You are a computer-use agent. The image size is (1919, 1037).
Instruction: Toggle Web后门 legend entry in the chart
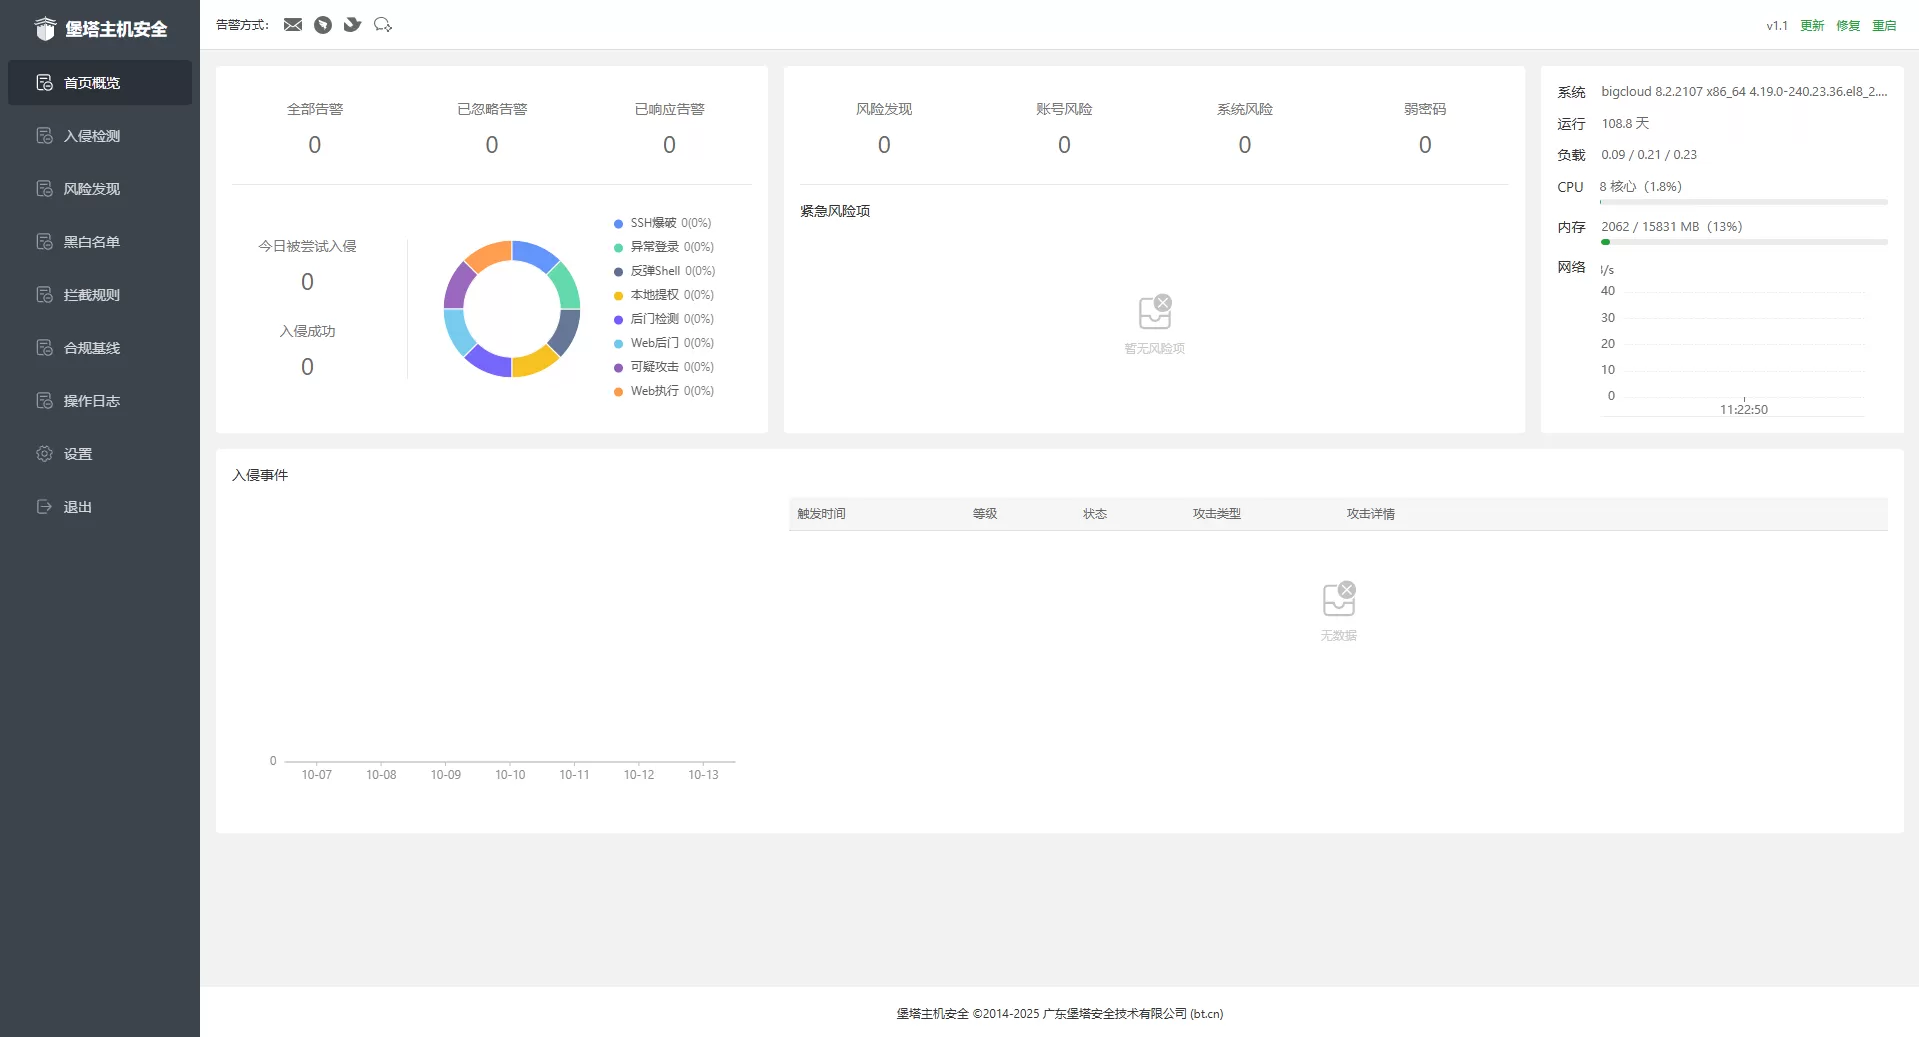(663, 343)
